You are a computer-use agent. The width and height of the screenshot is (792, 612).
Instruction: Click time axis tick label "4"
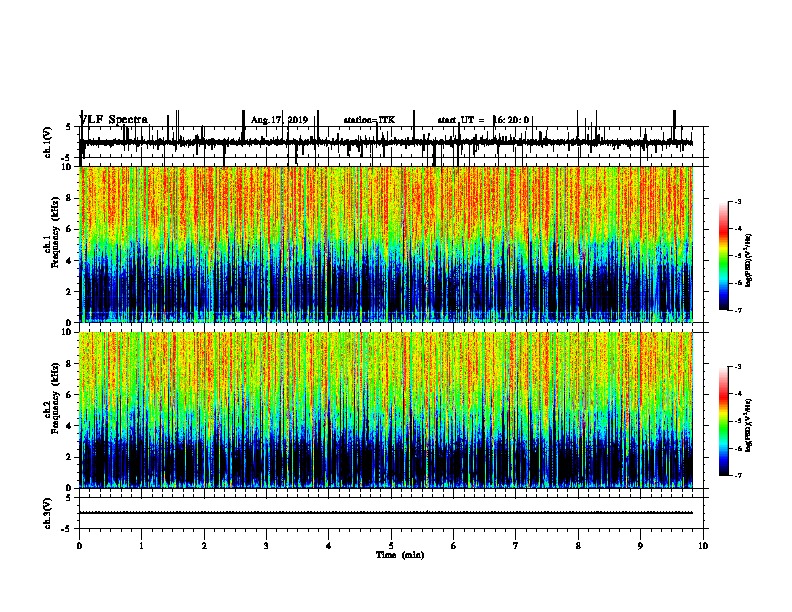coord(329,546)
